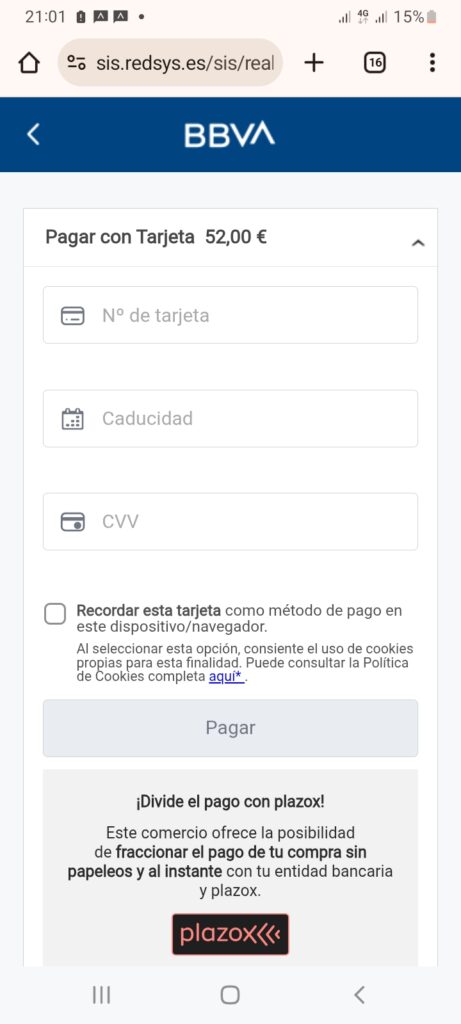Tap the Android home navigation button

(230, 995)
